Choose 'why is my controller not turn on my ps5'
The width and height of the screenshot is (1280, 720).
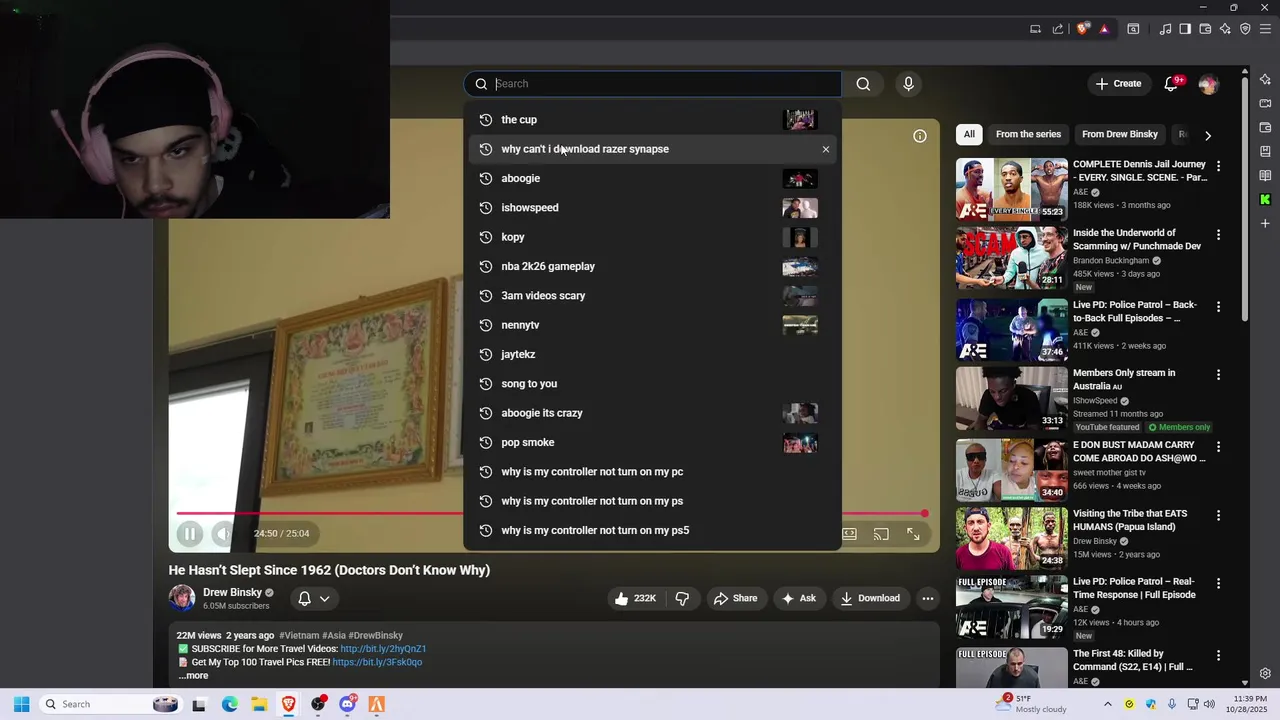click(654, 530)
